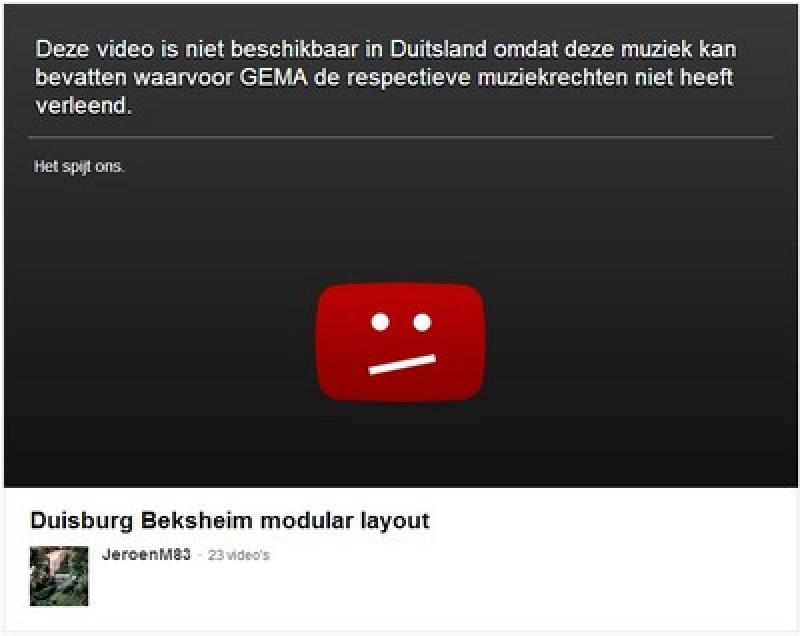
Task: Click the title Duisburg Beksheim modular layout
Action: tap(230, 521)
